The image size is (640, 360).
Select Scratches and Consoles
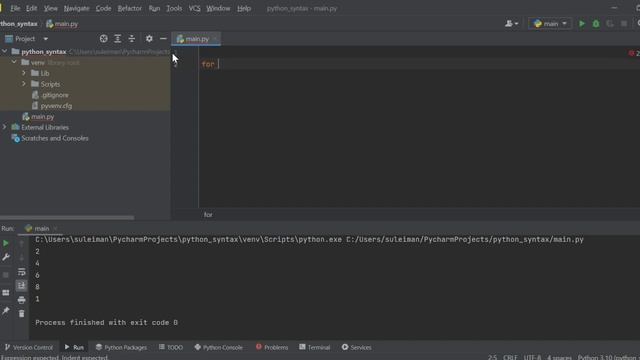50,138
